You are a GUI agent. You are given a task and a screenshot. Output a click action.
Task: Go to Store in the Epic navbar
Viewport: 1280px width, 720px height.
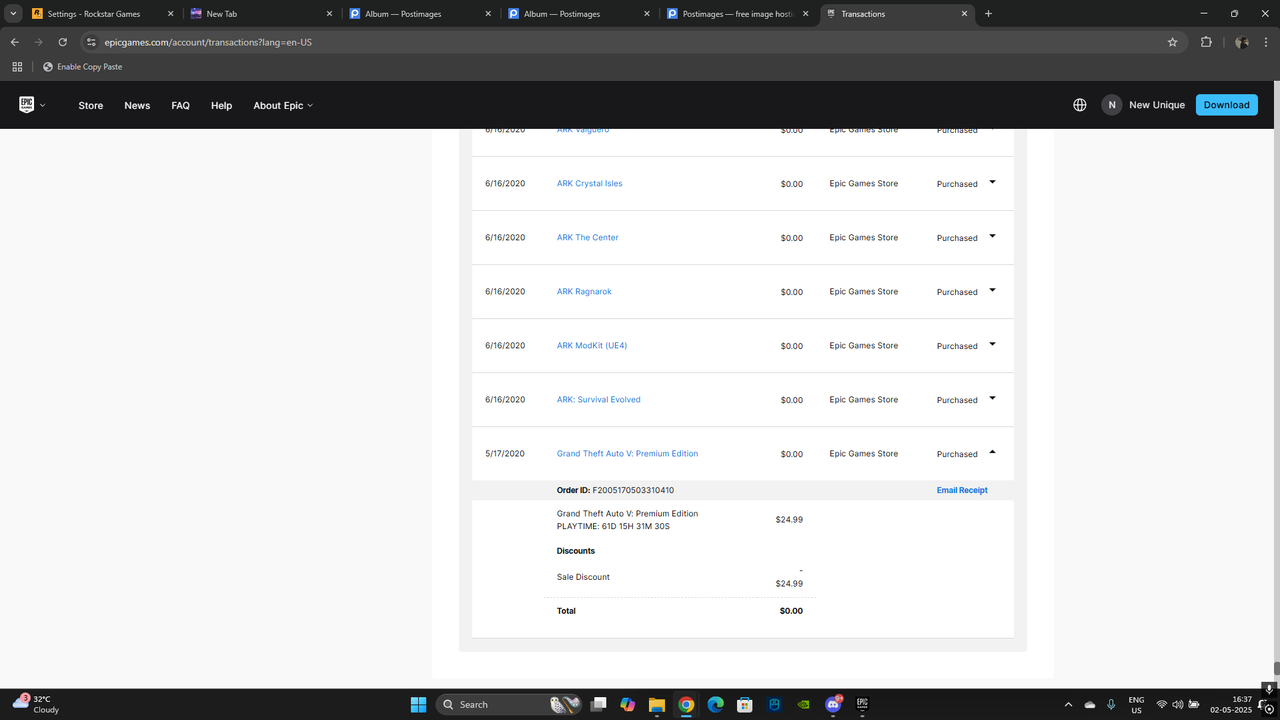(91, 105)
